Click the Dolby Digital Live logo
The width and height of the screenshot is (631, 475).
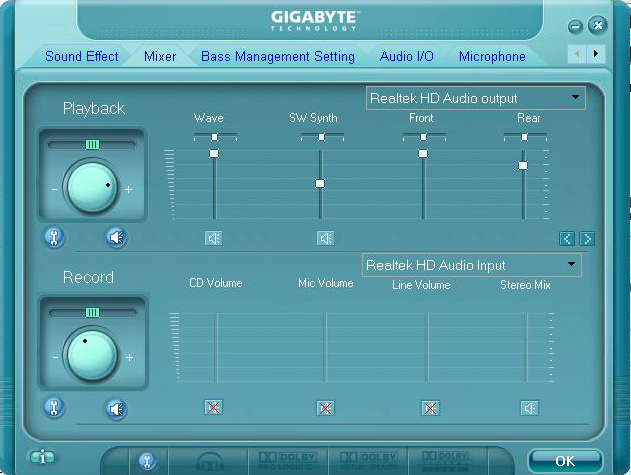(x=446, y=461)
